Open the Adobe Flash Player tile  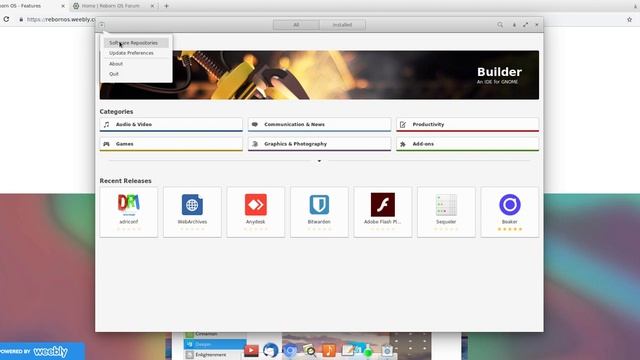pos(382,212)
